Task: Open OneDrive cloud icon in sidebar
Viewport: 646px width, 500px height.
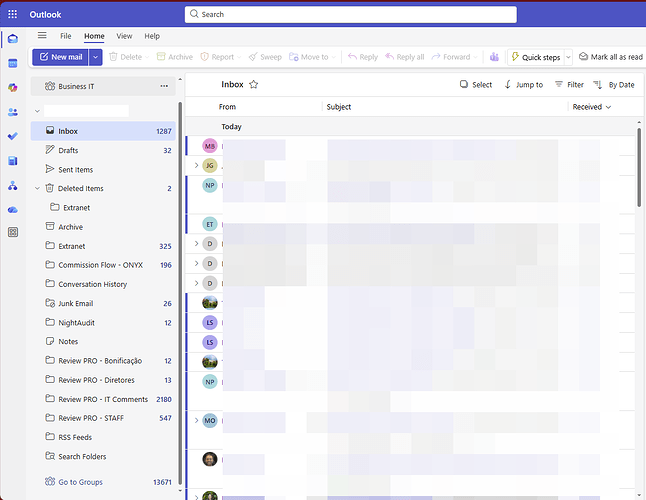Action: (x=13, y=209)
